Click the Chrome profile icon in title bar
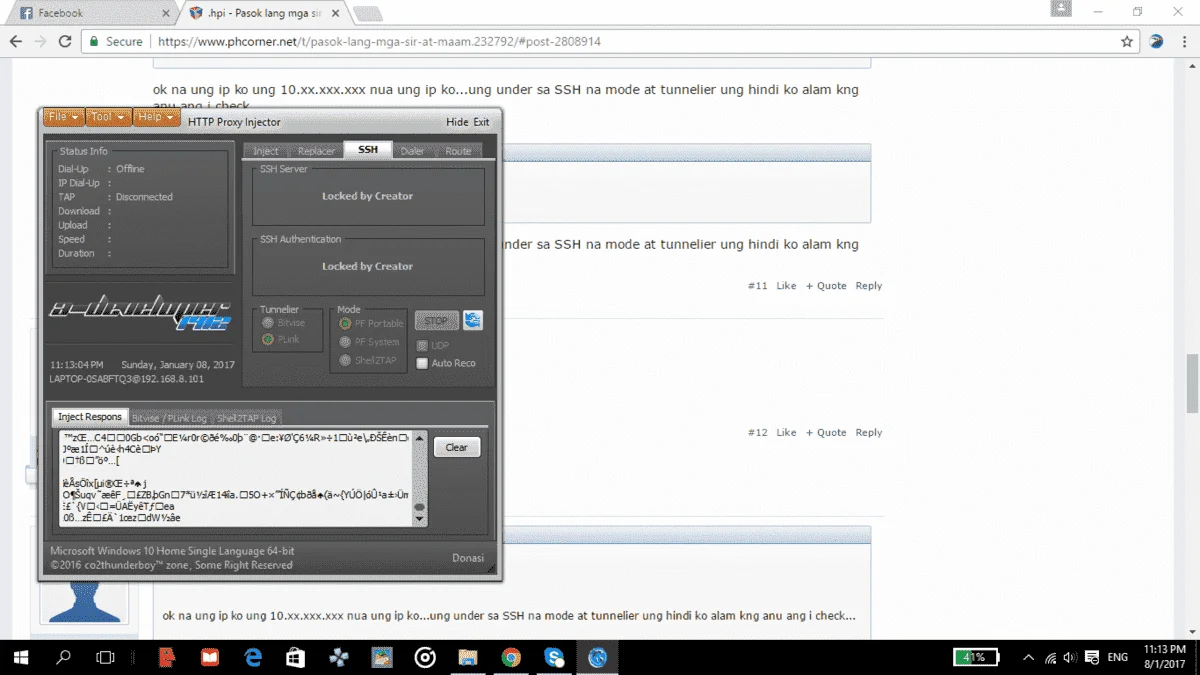This screenshot has height=675, width=1200. 1061,9
